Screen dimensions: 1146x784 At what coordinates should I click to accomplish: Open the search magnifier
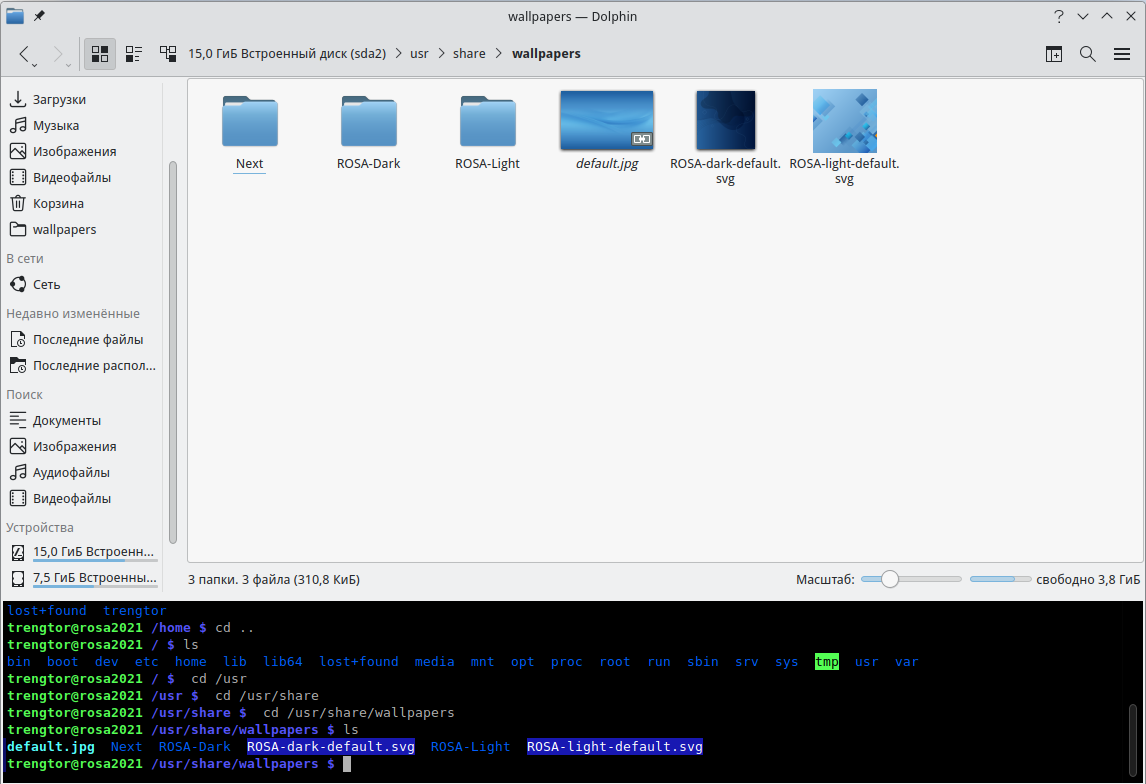point(1088,53)
